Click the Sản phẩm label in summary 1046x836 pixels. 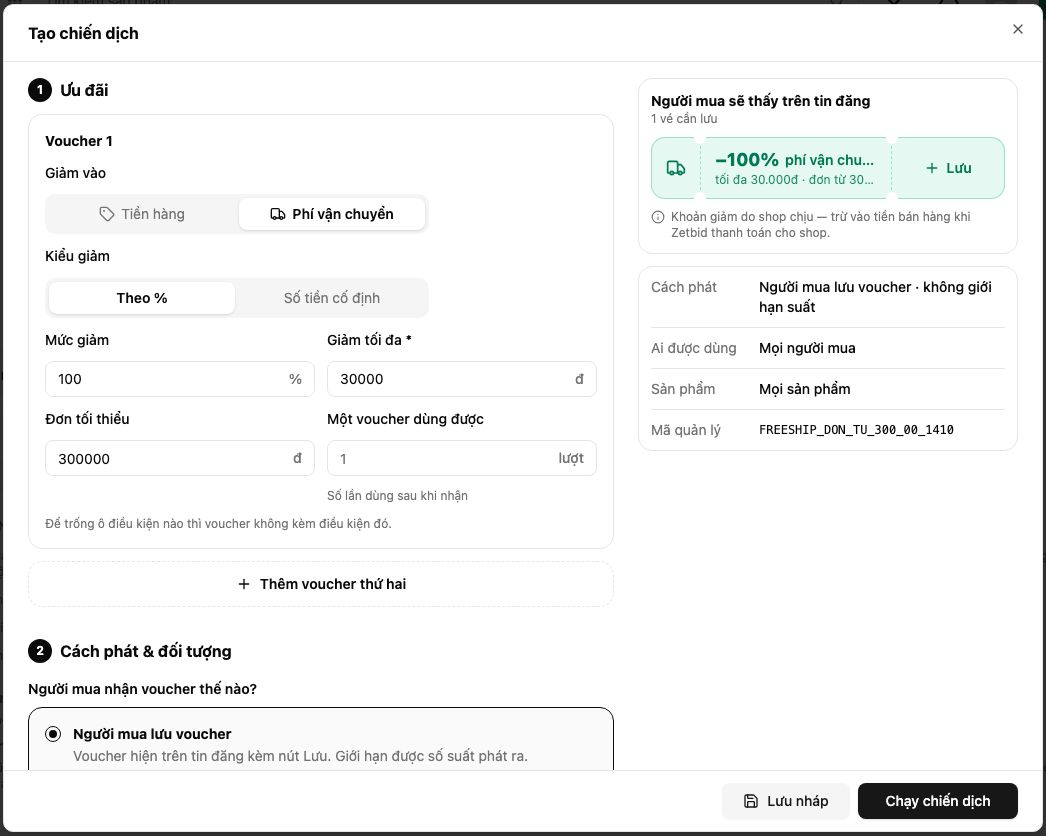[683, 389]
